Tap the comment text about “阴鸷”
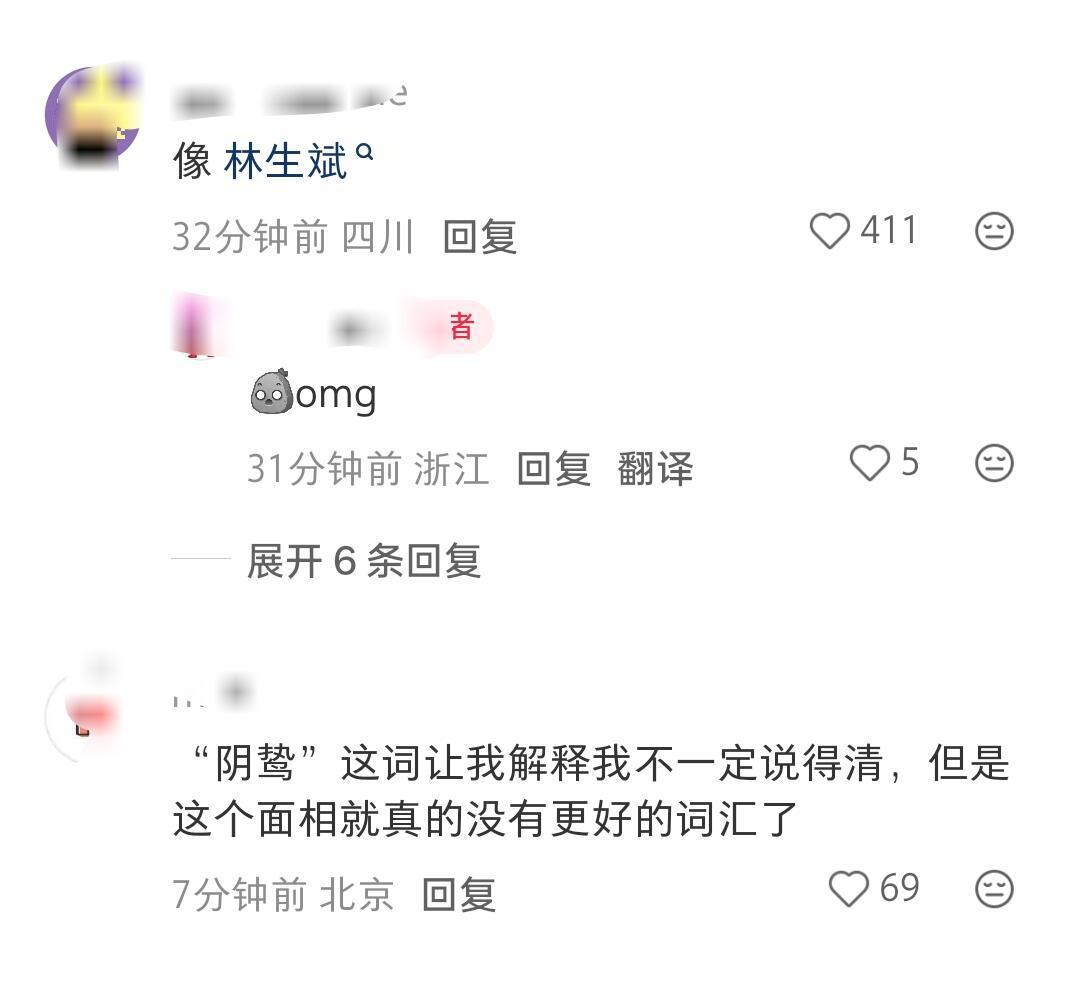This screenshot has height=994, width=1080. (x=590, y=791)
